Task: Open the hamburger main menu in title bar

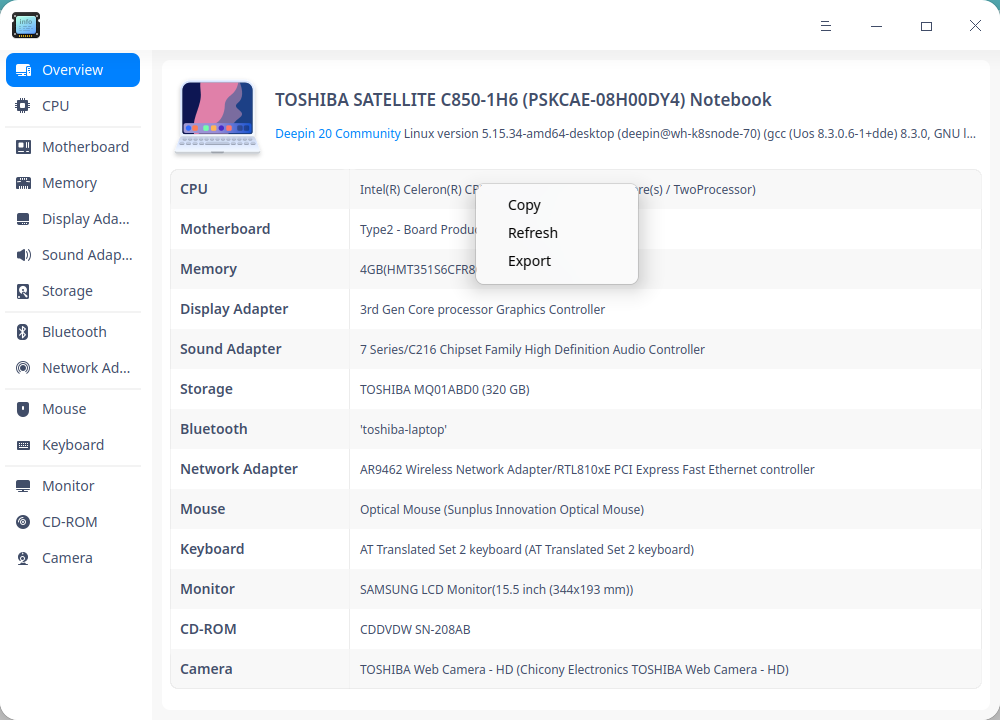Action: pyautogui.click(x=826, y=26)
